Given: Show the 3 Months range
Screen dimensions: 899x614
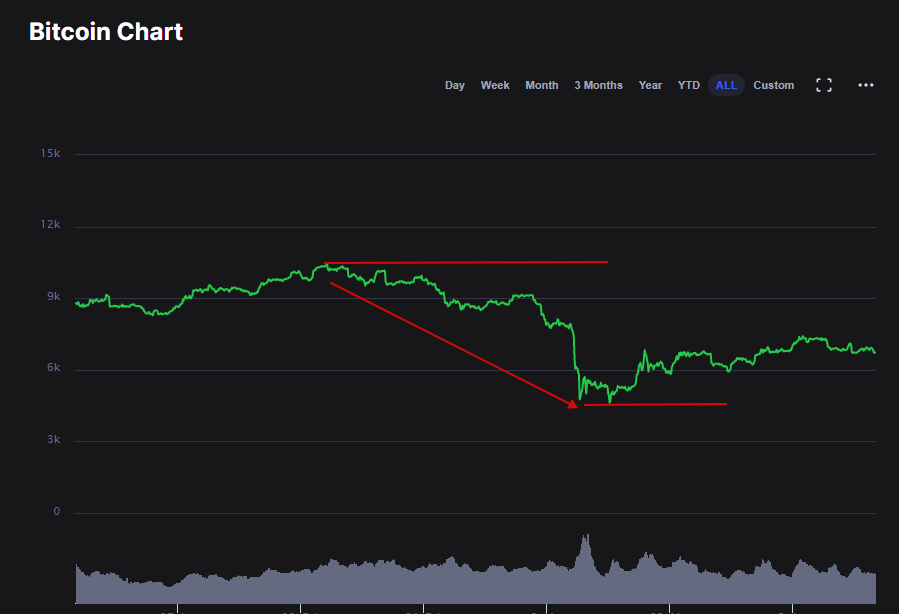Looking at the screenshot, I should [x=599, y=85].
